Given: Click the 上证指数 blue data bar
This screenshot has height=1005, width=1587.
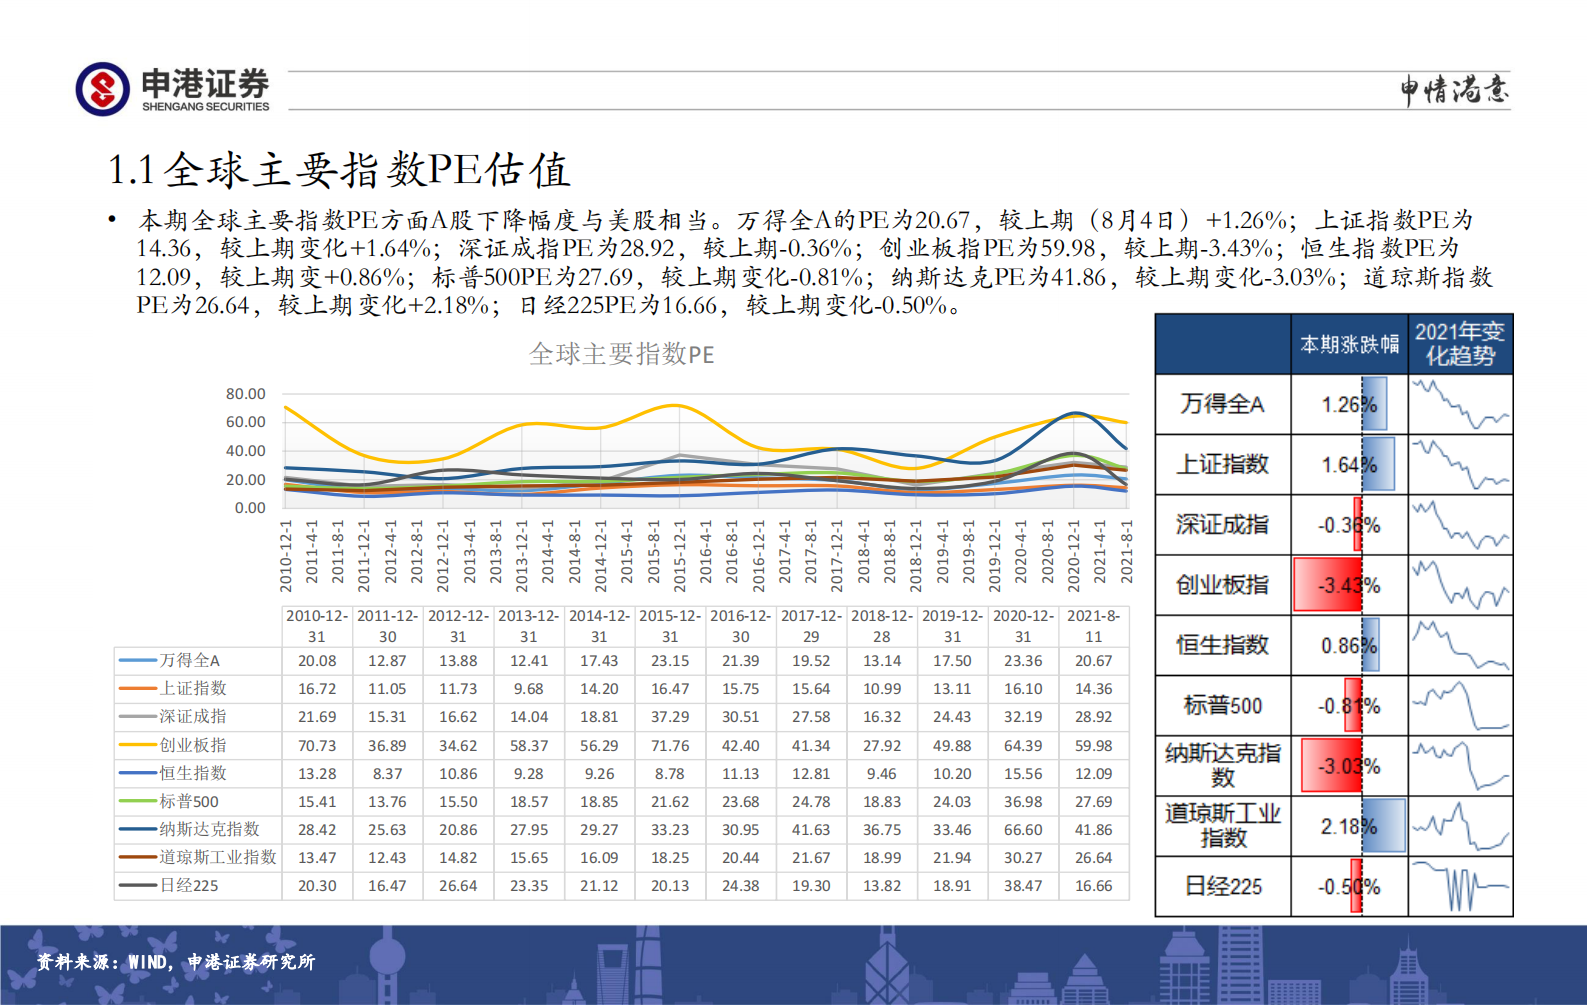Looking at the screenshot, I should pyautogui.click(x=1377, y=464).
